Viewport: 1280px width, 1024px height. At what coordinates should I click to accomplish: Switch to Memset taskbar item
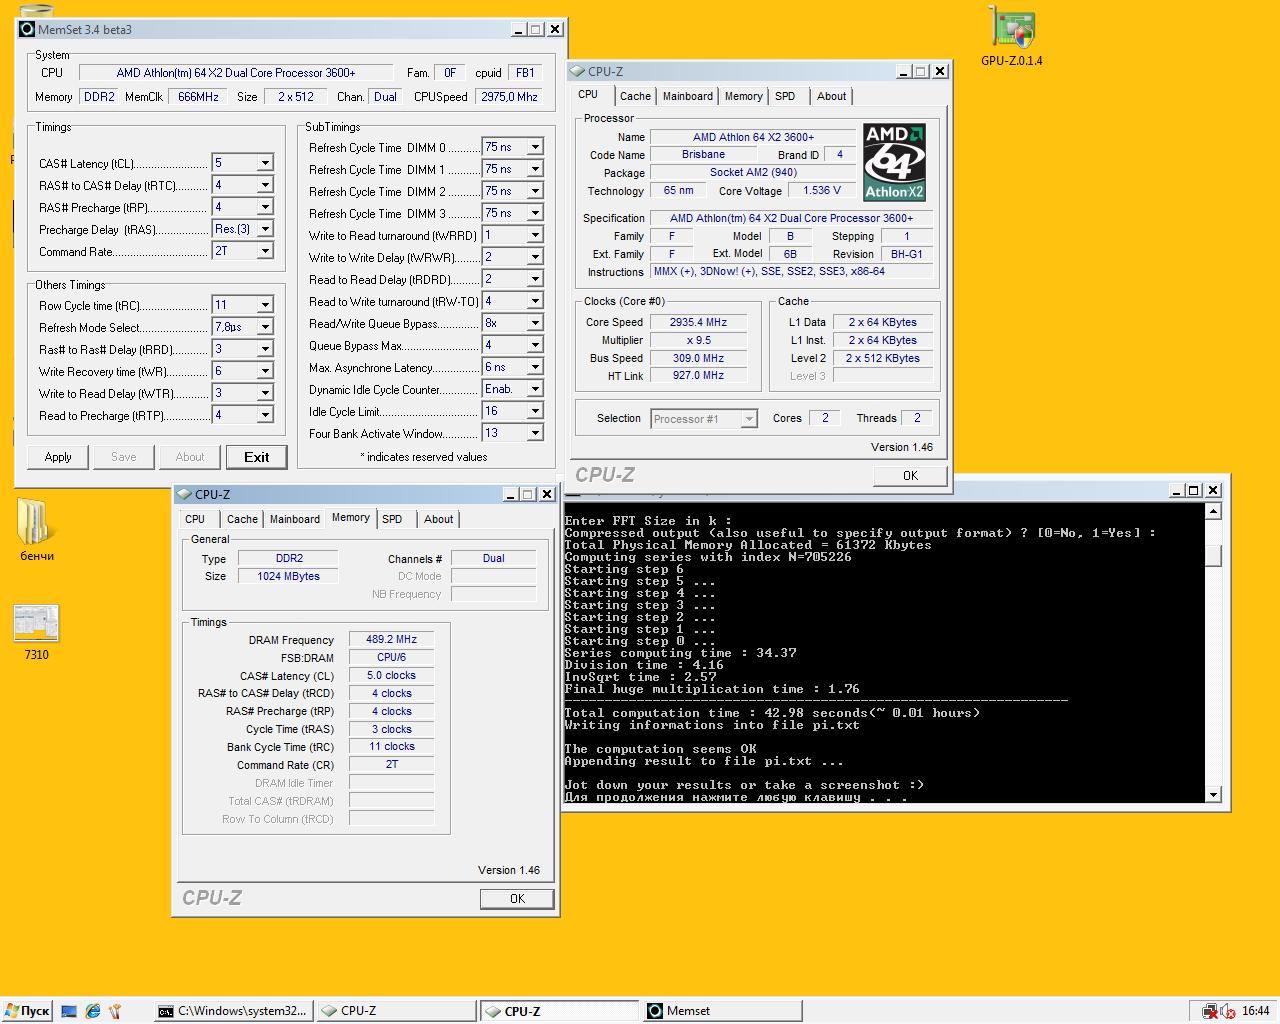click(x=721, y=1011)
